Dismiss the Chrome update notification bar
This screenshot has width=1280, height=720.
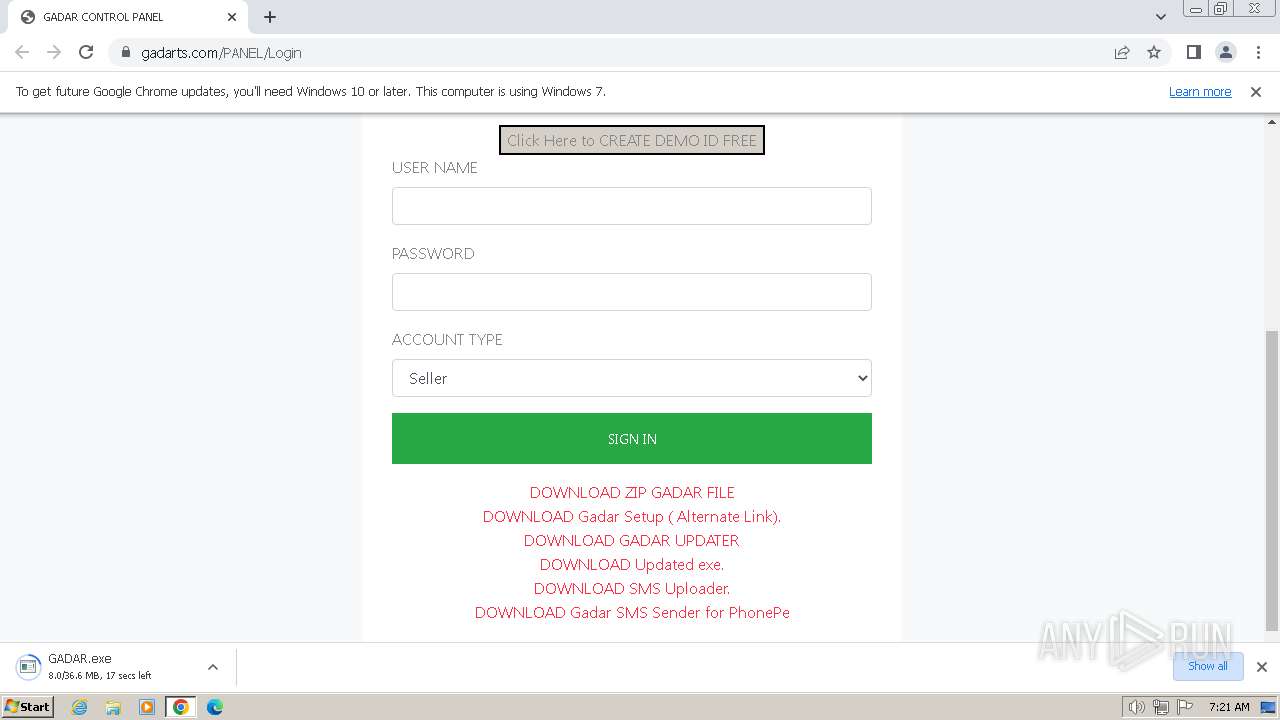pyautogui.click(x=1256, y=91)
